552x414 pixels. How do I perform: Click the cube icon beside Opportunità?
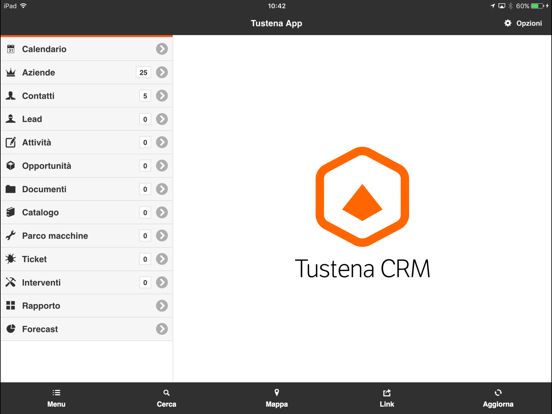11,165
